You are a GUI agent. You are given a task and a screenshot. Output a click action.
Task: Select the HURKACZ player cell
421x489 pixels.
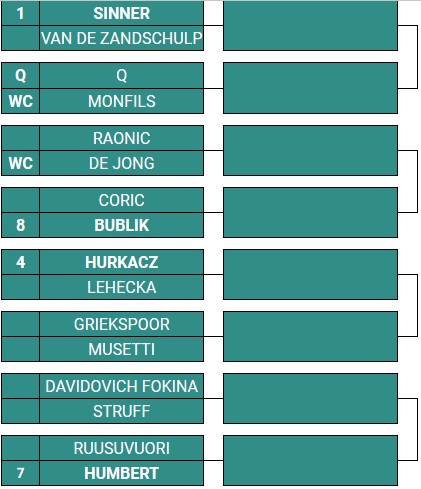[121, 262]
